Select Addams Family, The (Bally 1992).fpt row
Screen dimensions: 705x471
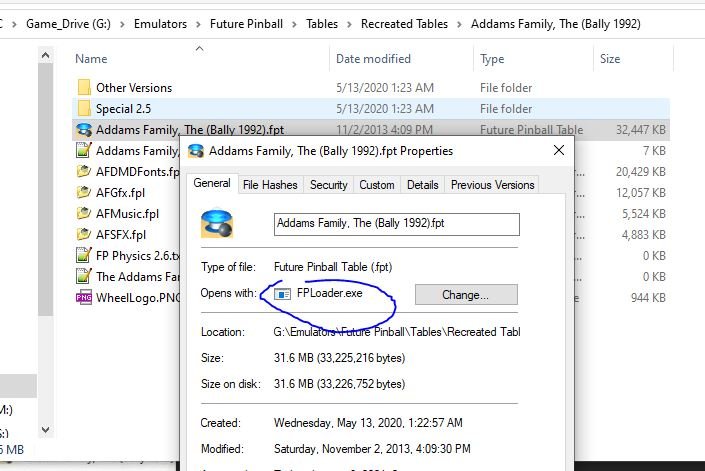(370, 129)
